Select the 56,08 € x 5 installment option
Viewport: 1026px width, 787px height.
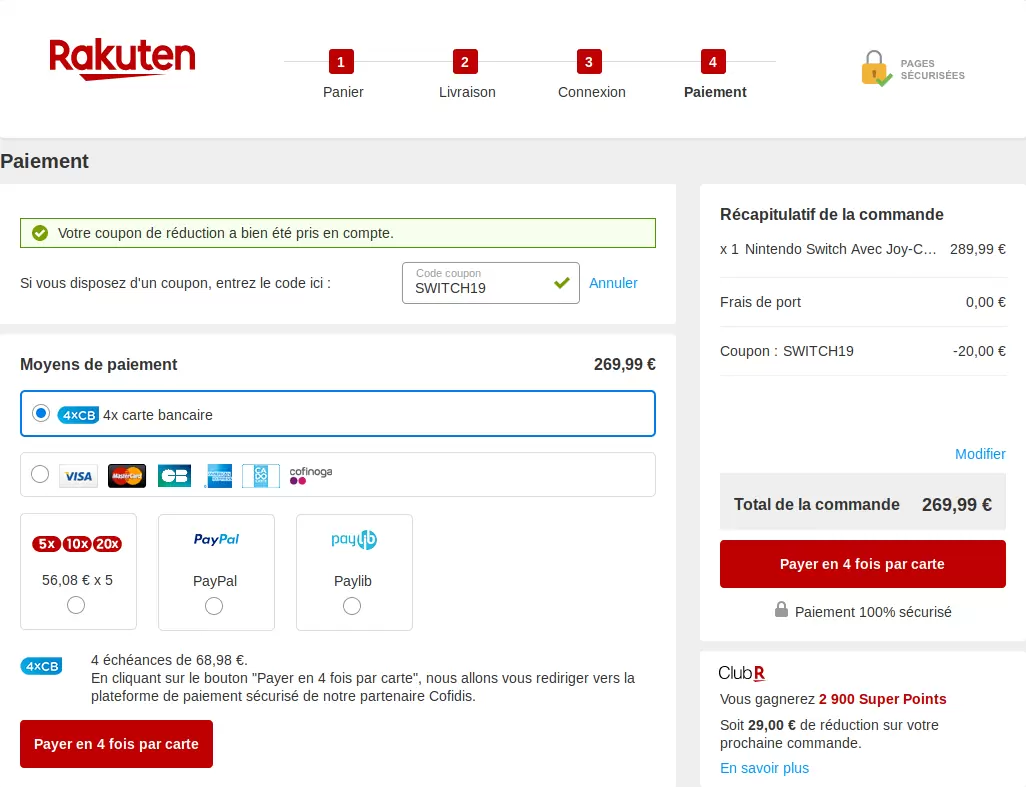(x=76, y=605)
